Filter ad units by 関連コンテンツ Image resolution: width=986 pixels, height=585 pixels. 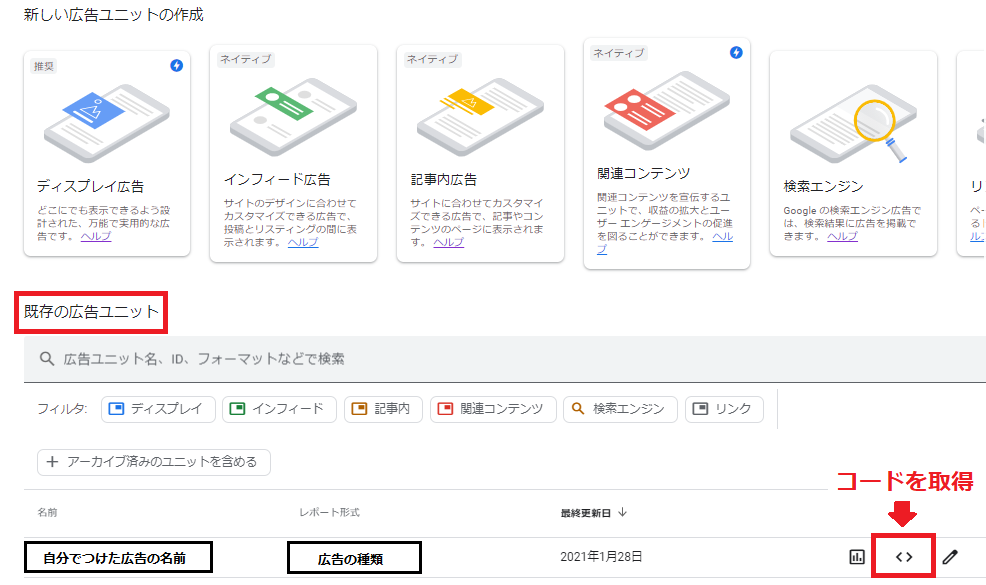pyautogui.click(x=493, y=409)
